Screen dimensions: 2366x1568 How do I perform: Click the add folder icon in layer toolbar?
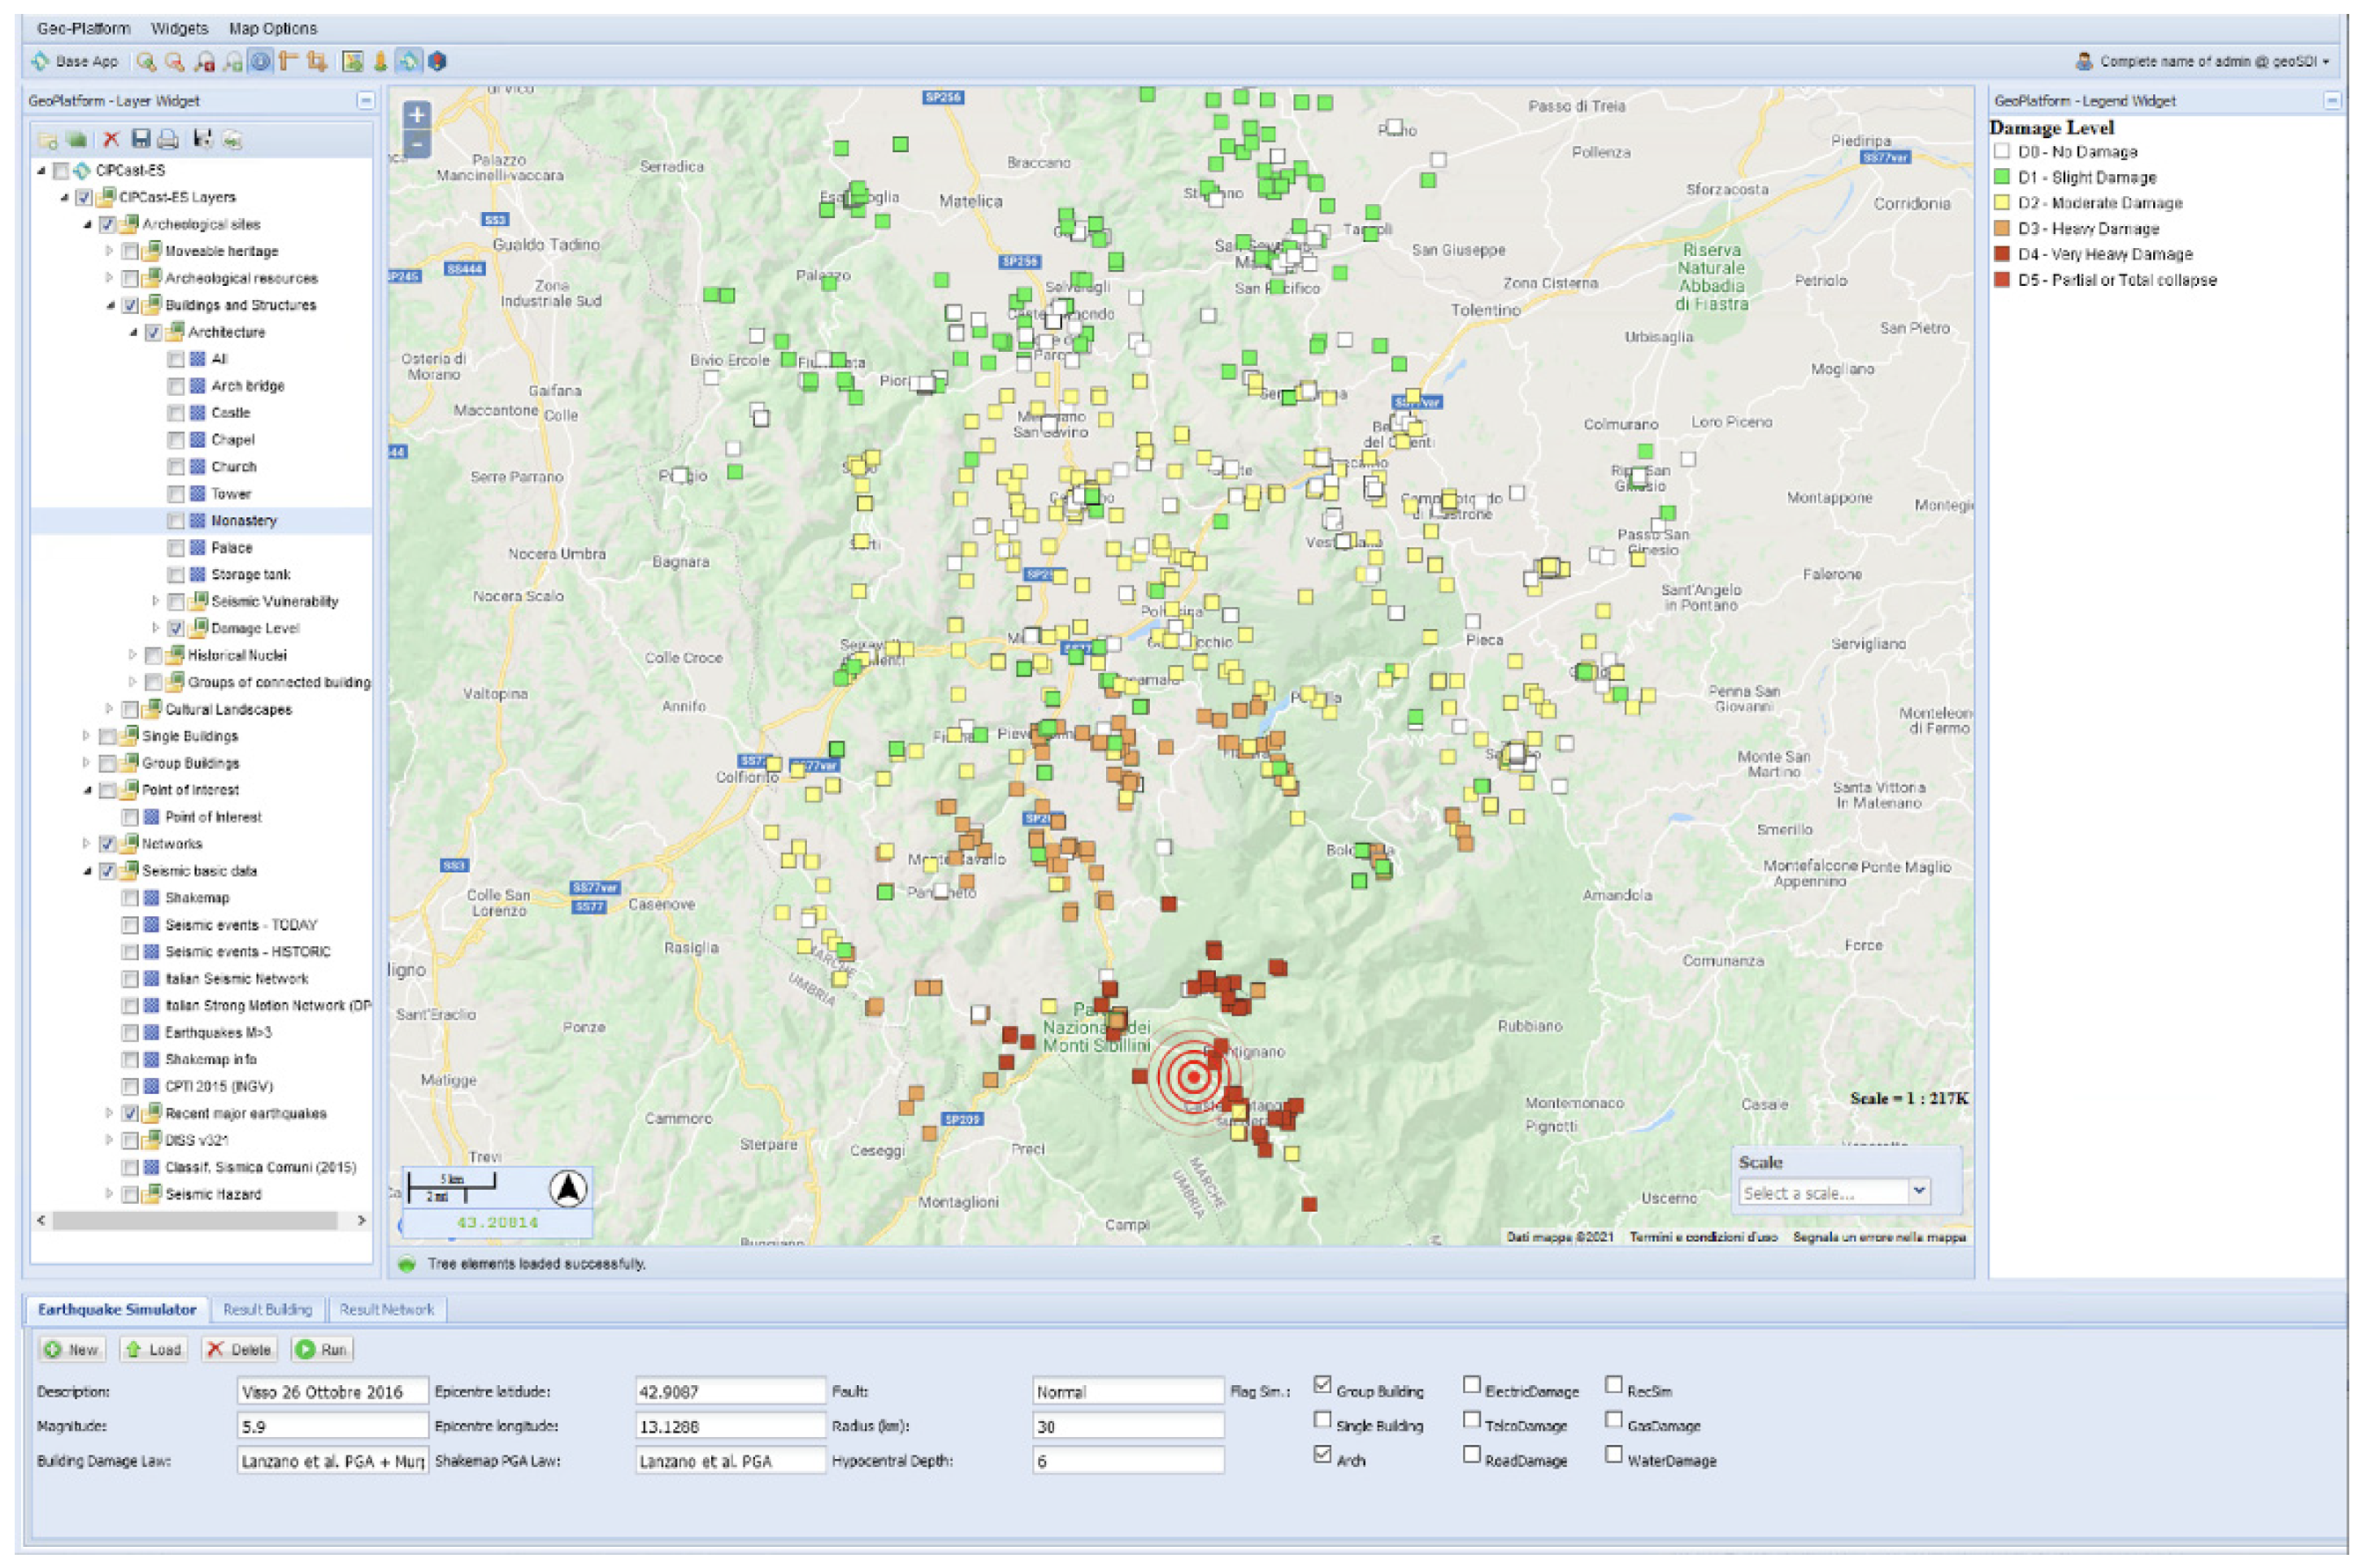pos(47,139)
